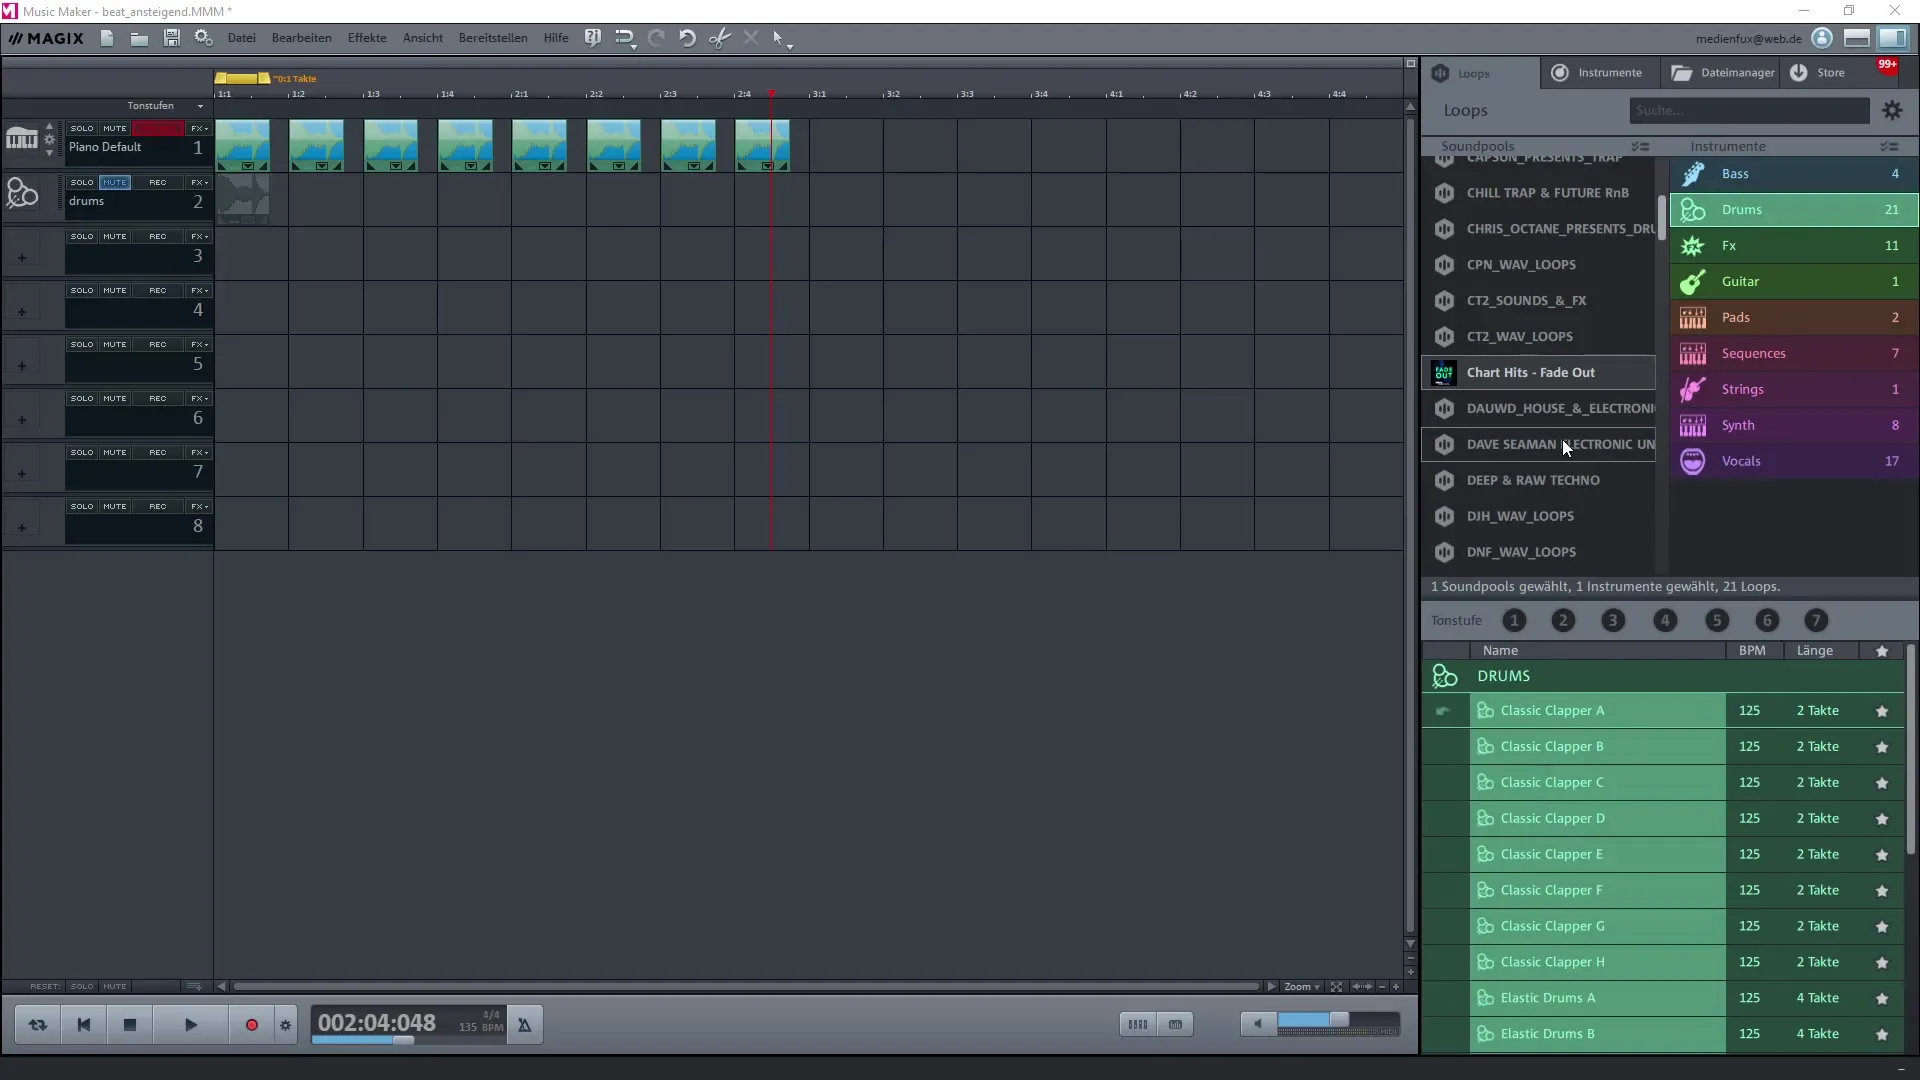Adjust the position slider under time display
Viewport: 1920px width, 1080px height.
click(403, 1040)
